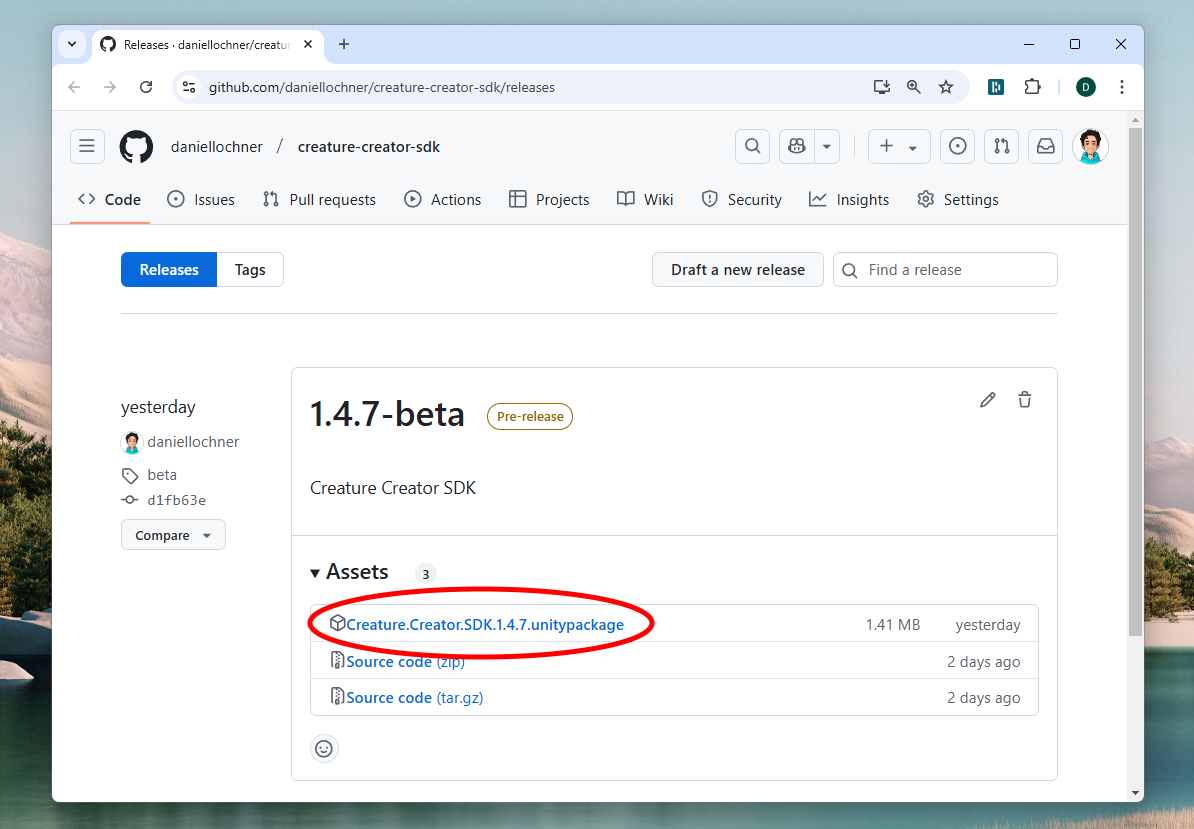
Task: Click install app icon in address bar
Action: coord(882,87)
